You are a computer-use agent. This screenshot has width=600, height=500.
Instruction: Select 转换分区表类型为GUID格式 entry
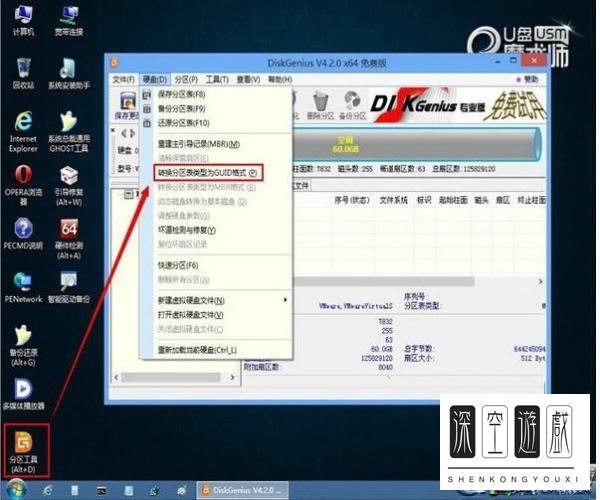(x=208, y=173)
